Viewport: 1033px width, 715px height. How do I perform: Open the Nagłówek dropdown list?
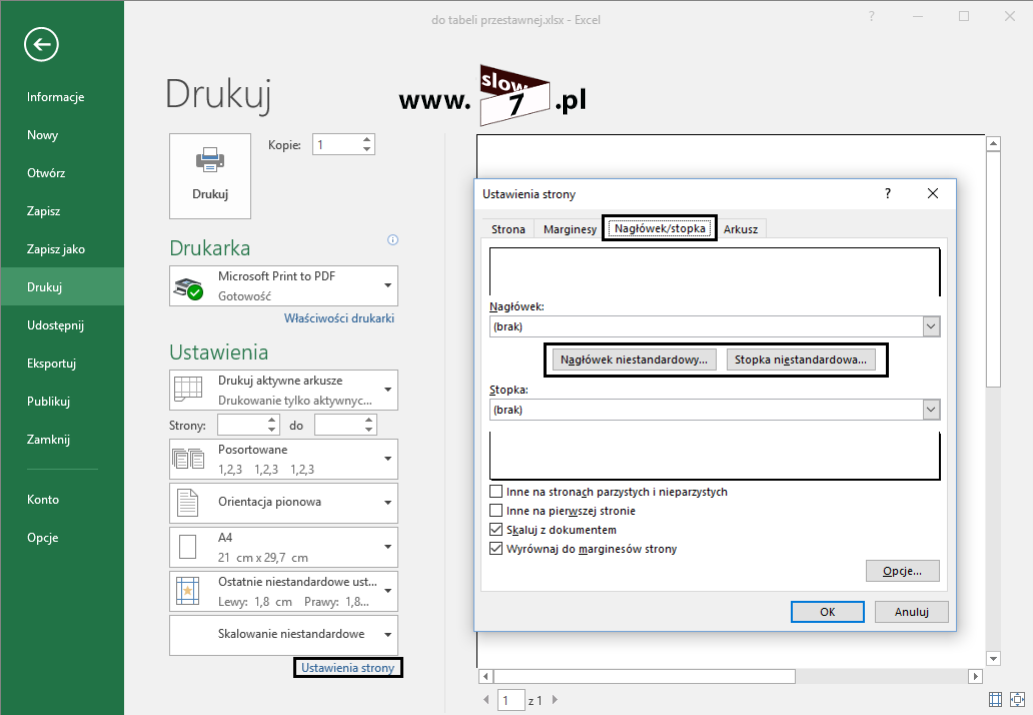click(x=931, y=327)
